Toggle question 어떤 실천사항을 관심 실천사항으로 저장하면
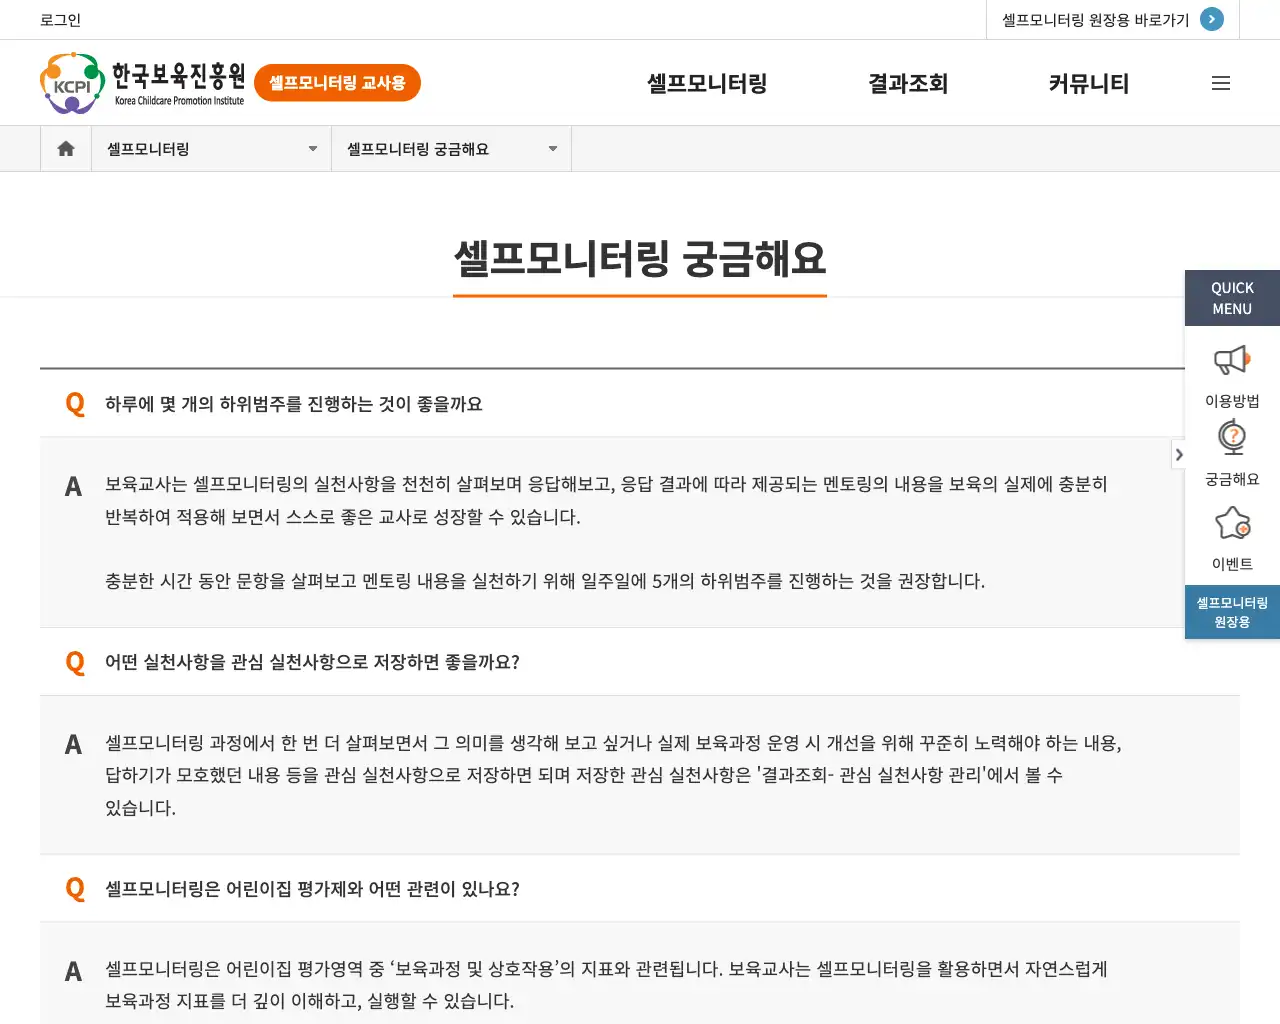 click(640, 662)
